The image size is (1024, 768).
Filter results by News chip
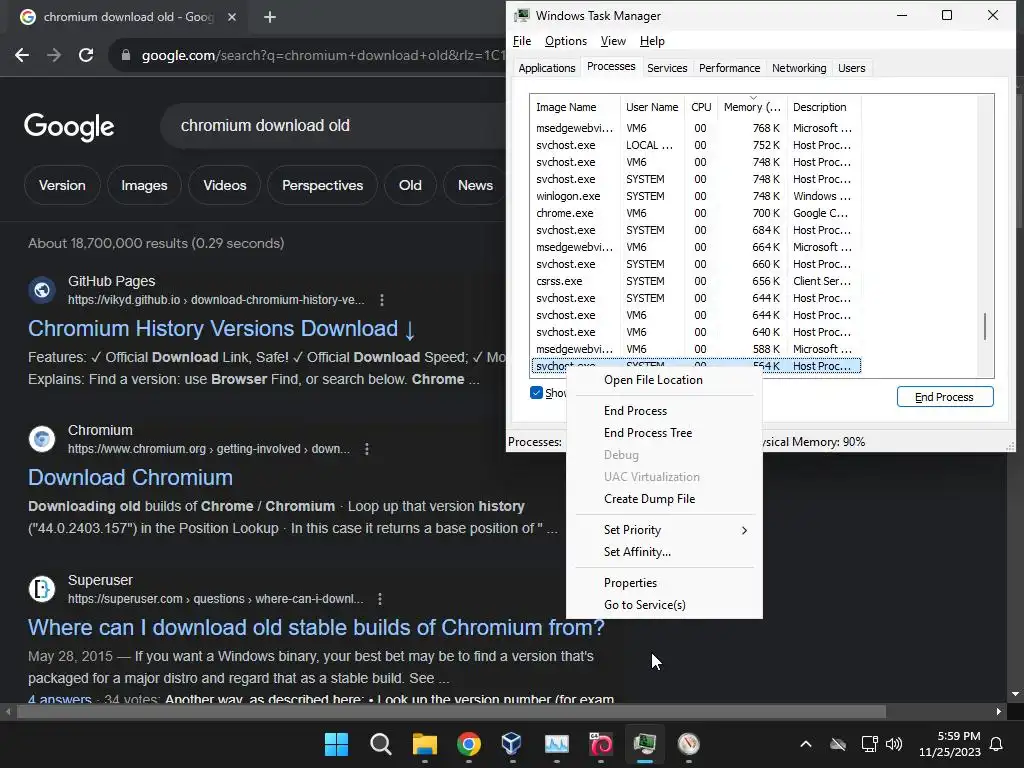point(475,185)
